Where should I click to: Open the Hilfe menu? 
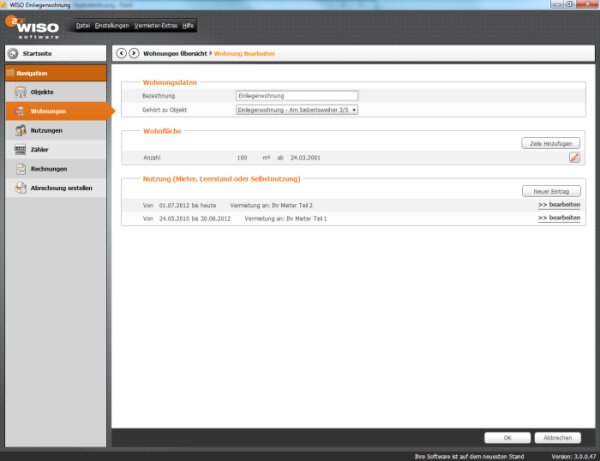(188, 24)
